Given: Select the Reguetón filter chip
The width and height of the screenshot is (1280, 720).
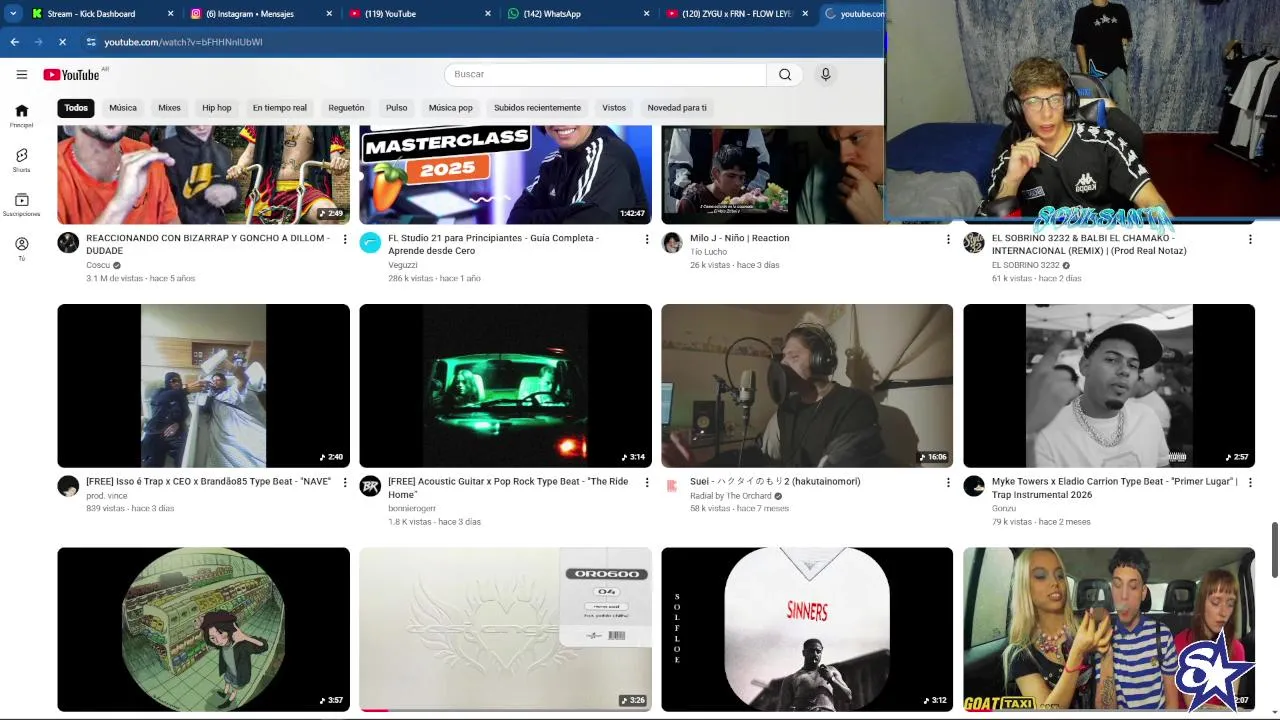Looking at the screenshot, I should point(346,108).
